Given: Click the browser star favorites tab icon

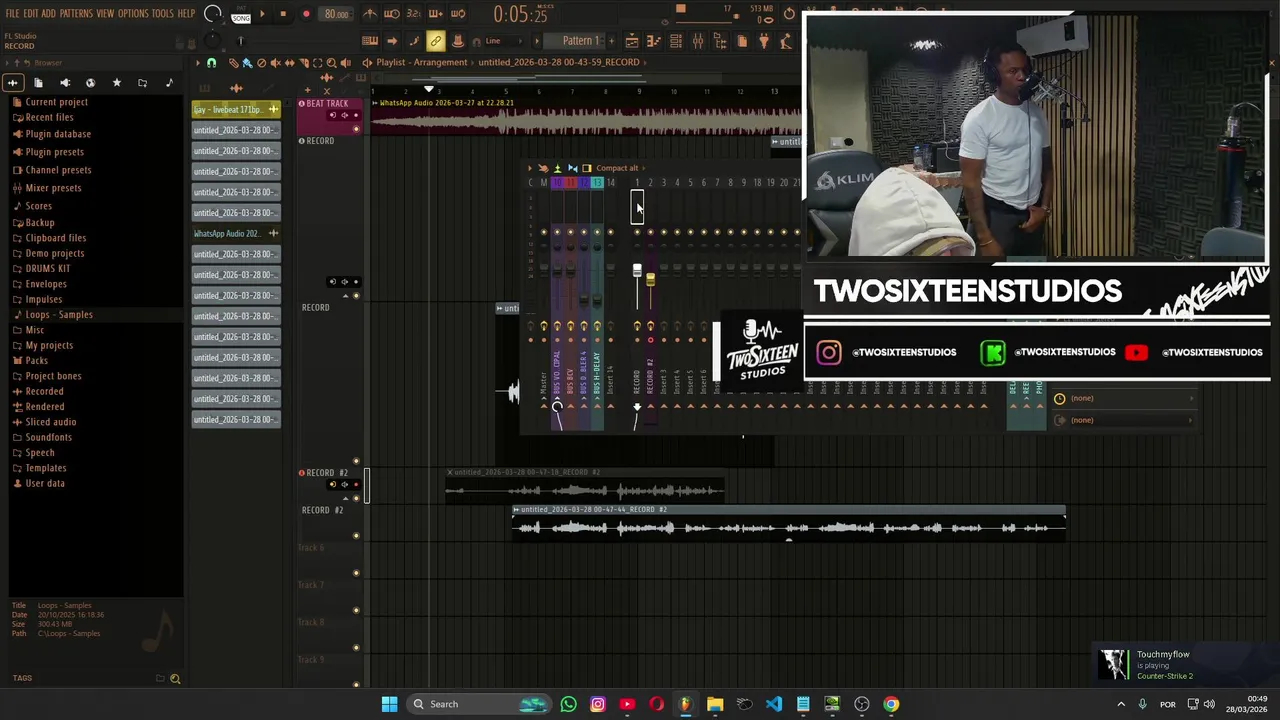Looking at the screenshot, I should pos(116,83).
